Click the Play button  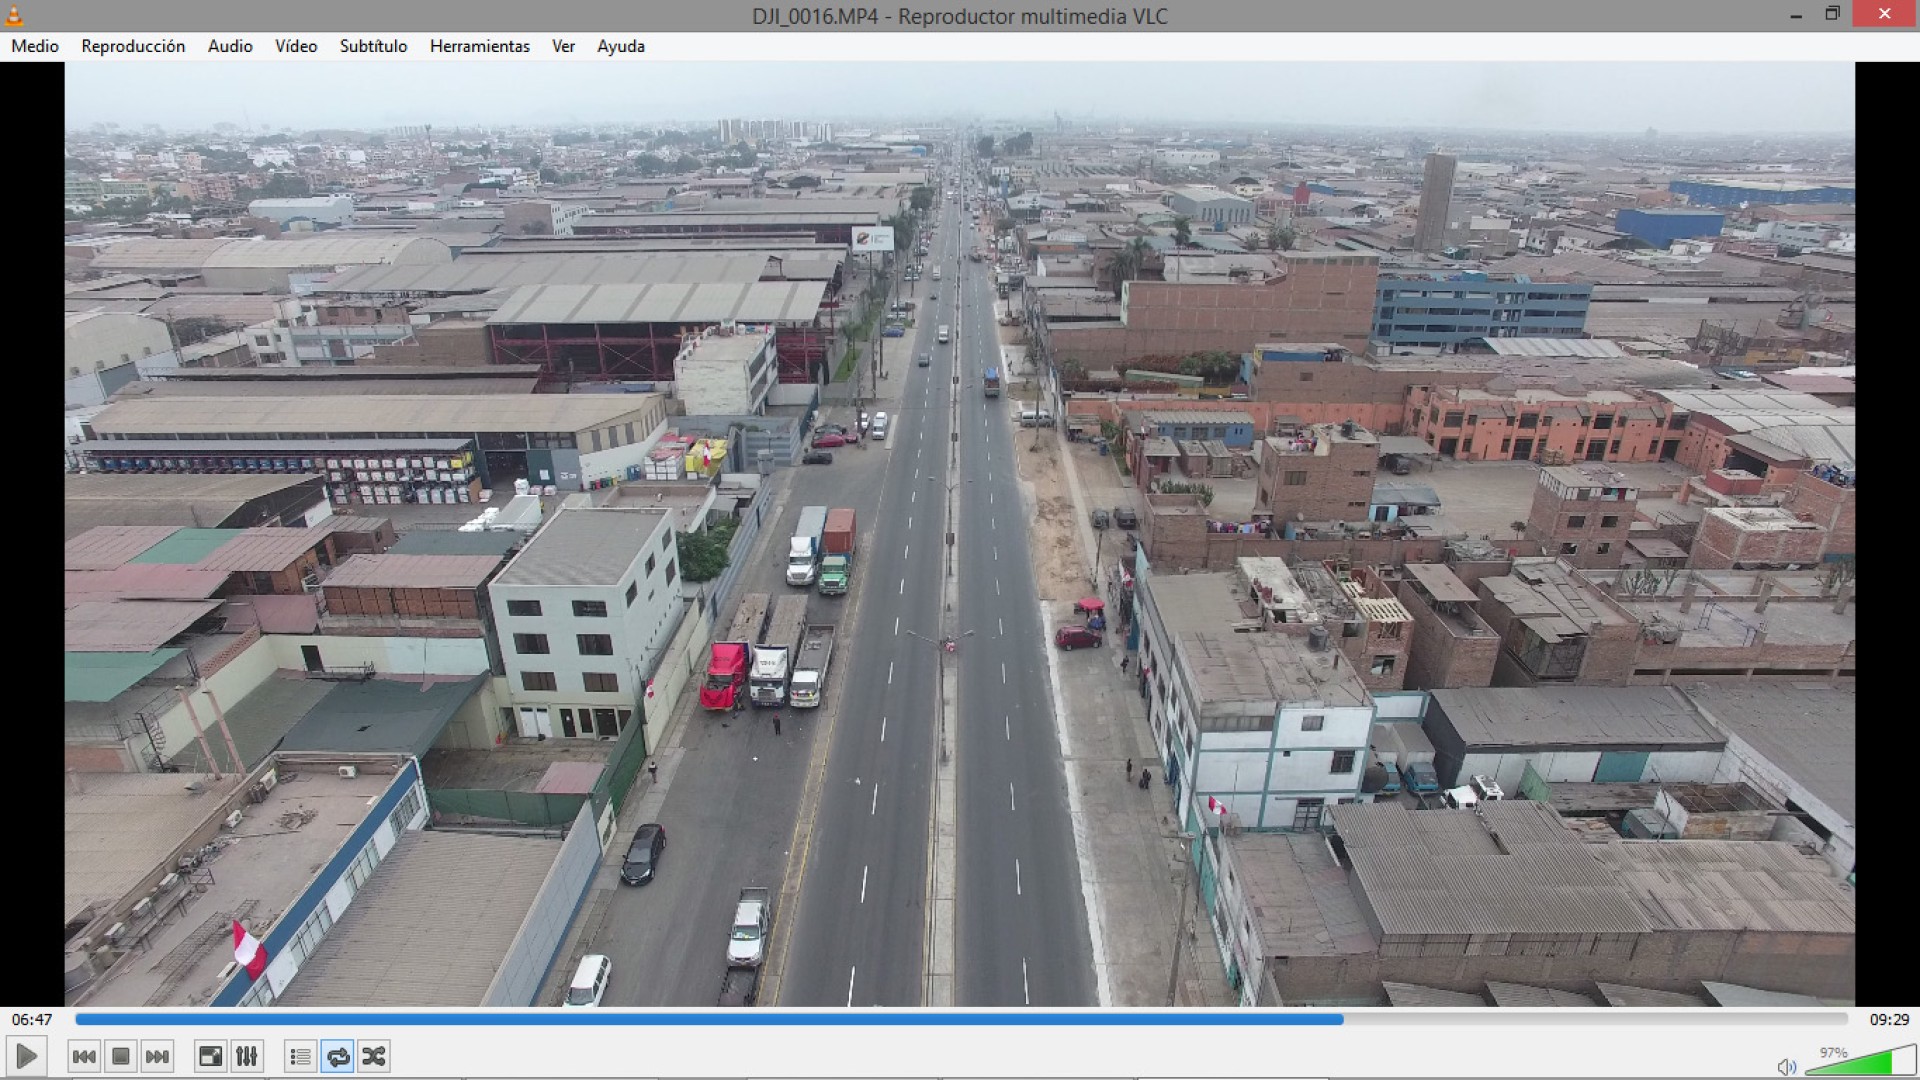[x=26, y=1056]
